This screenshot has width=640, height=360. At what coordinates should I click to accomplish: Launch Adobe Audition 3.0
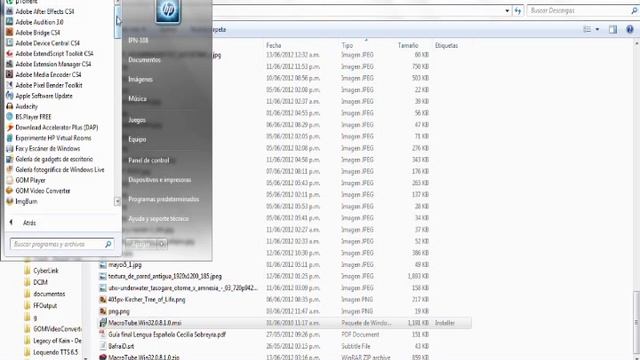tap(35, 22)
